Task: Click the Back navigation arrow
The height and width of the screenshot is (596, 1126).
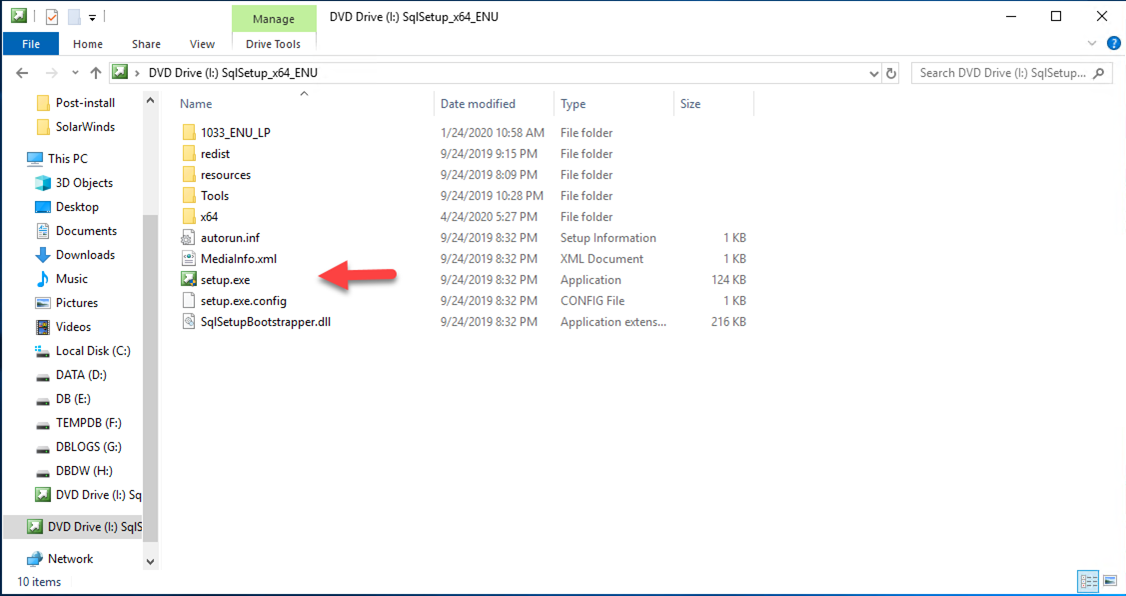Action: click(x=22, y=73)
